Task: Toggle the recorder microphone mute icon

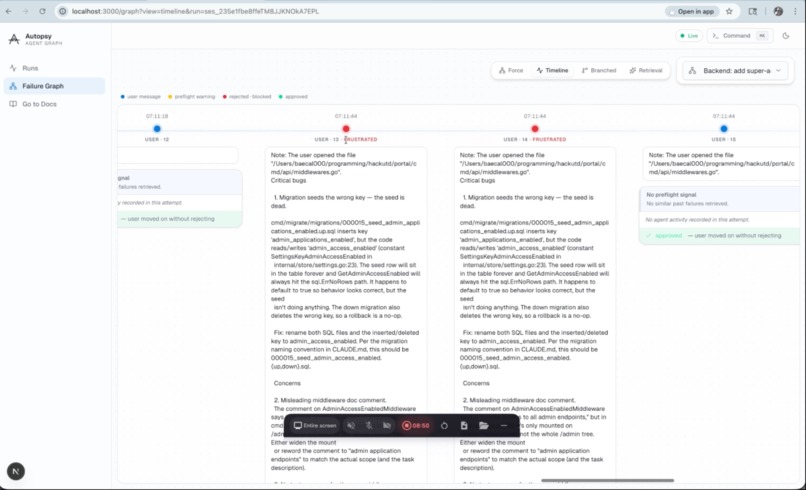Action: click(x=369, y=425)
